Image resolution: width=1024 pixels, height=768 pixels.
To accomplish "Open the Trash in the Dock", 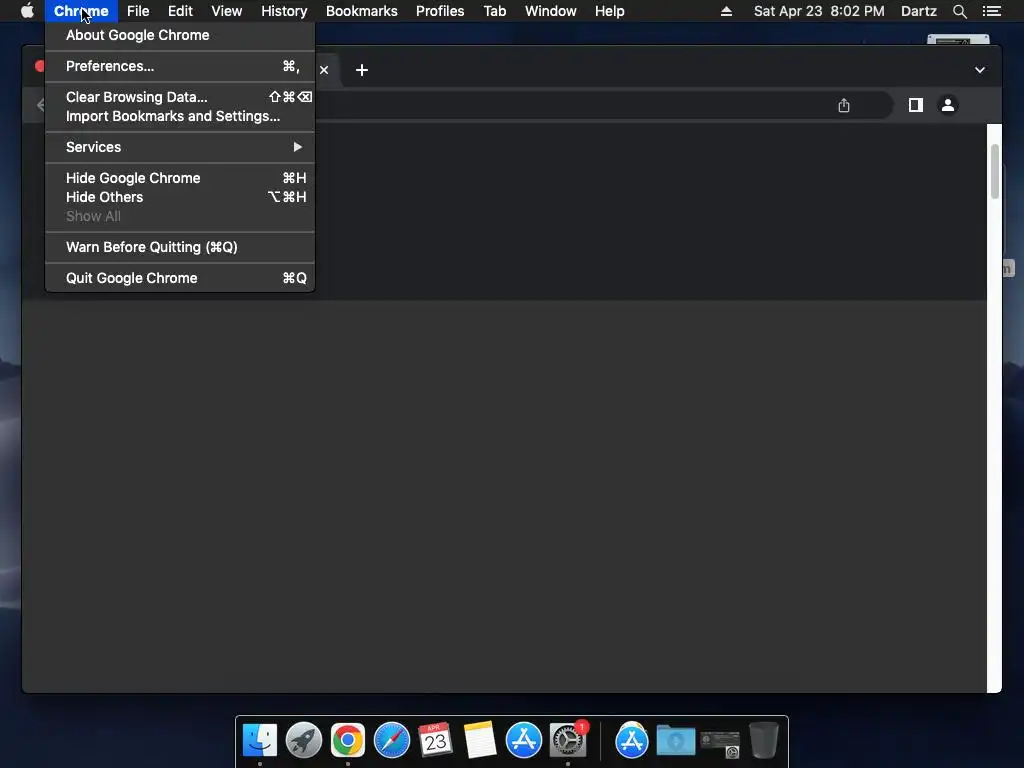I will (x=763, y=740).
